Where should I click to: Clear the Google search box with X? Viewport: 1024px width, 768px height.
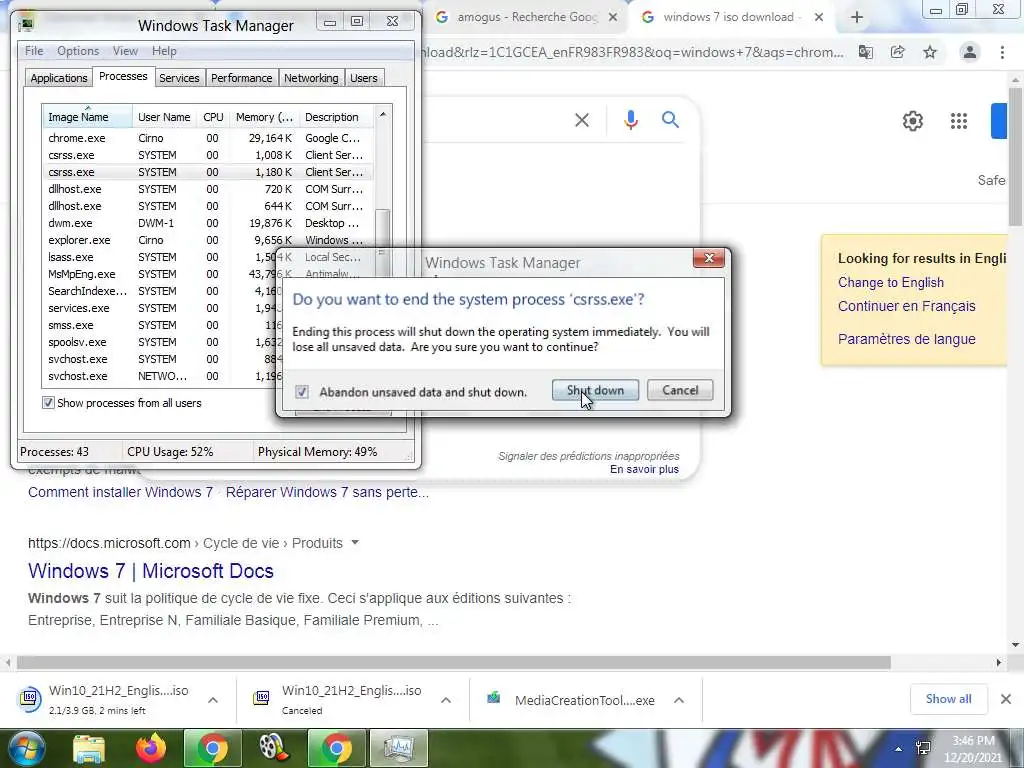[x=581, y=120]
